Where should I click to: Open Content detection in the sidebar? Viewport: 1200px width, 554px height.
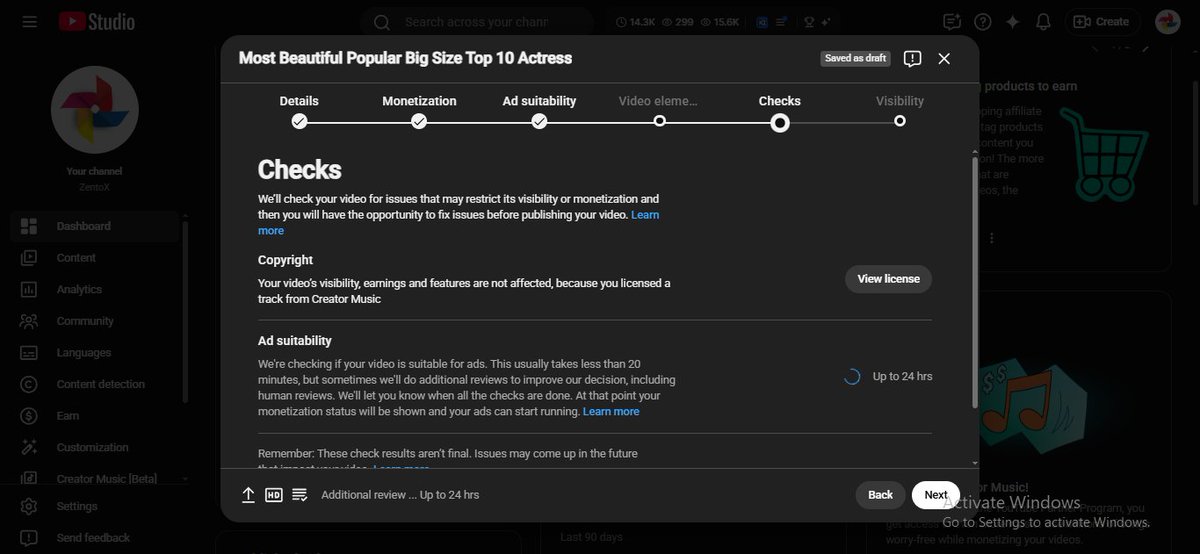[x=95, y=384]
